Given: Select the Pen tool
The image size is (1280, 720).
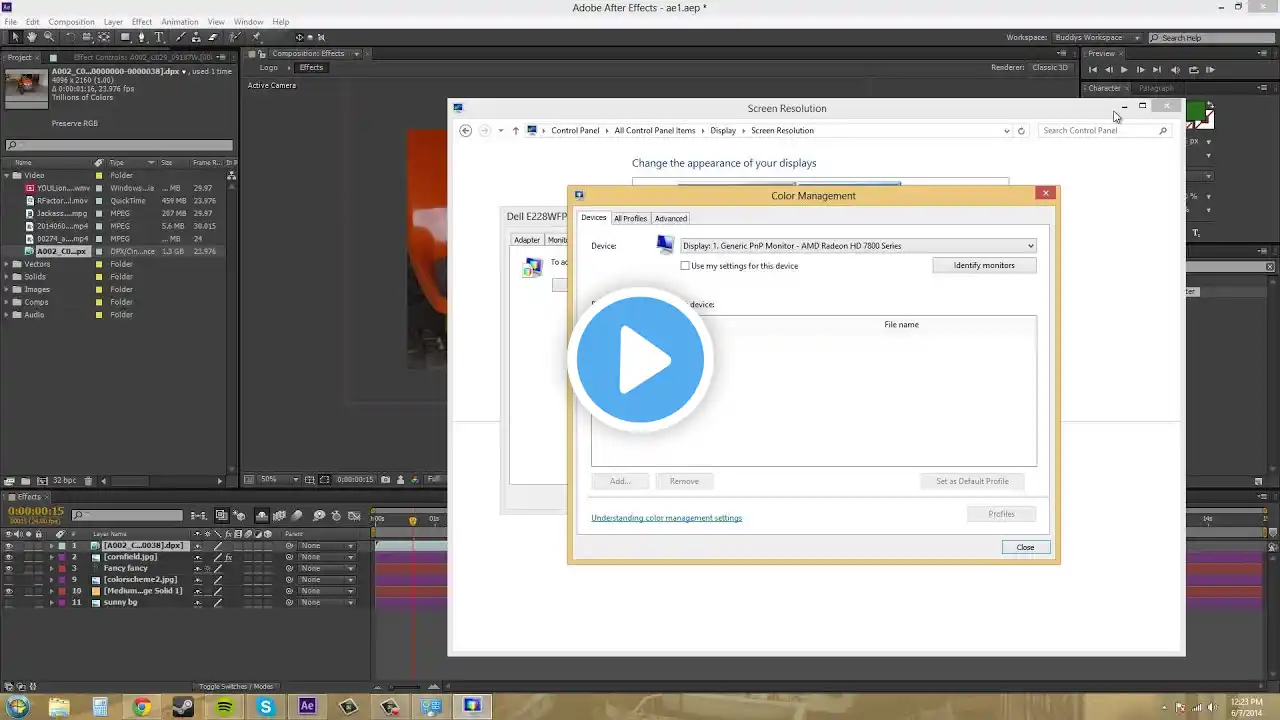Looking at the screenshot, I should click(x=141, y=37).
